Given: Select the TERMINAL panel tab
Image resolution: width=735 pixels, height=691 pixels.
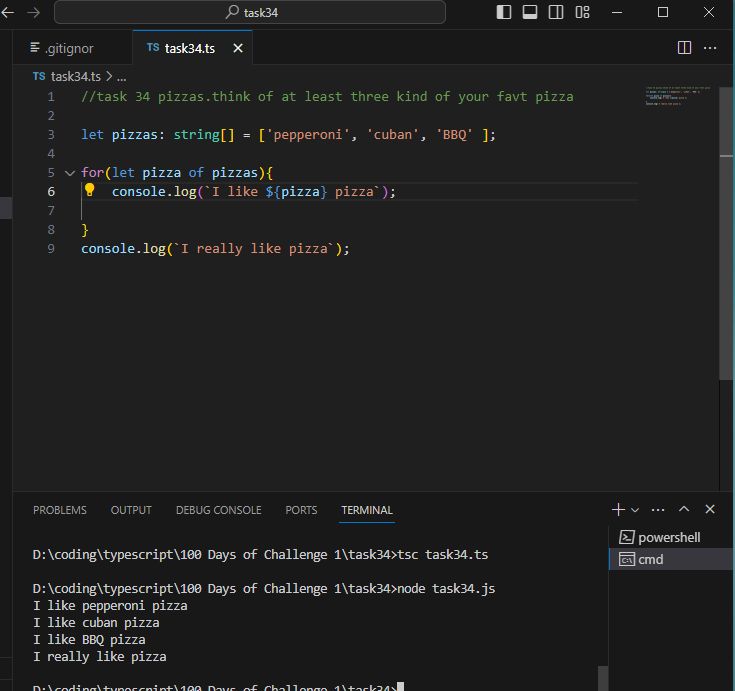Looking at the screenshot, I should 367,510.
